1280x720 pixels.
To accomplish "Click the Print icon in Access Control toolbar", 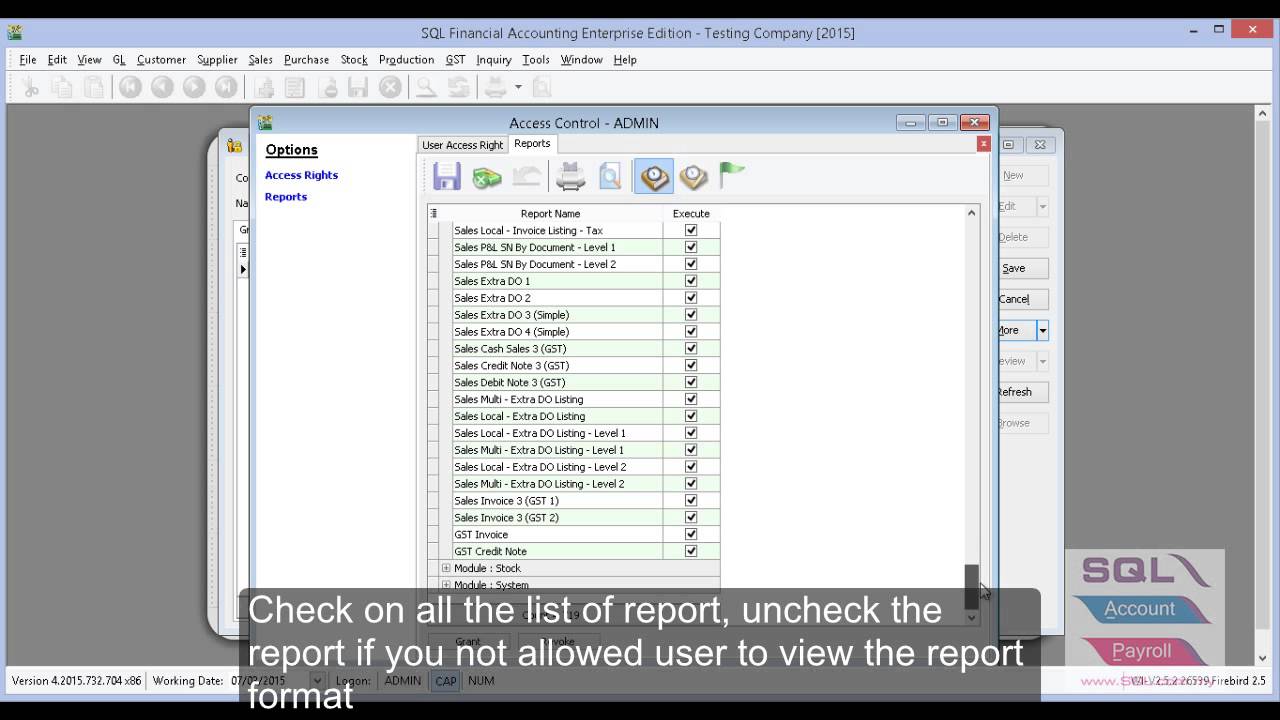I will (x=570, y=177).
